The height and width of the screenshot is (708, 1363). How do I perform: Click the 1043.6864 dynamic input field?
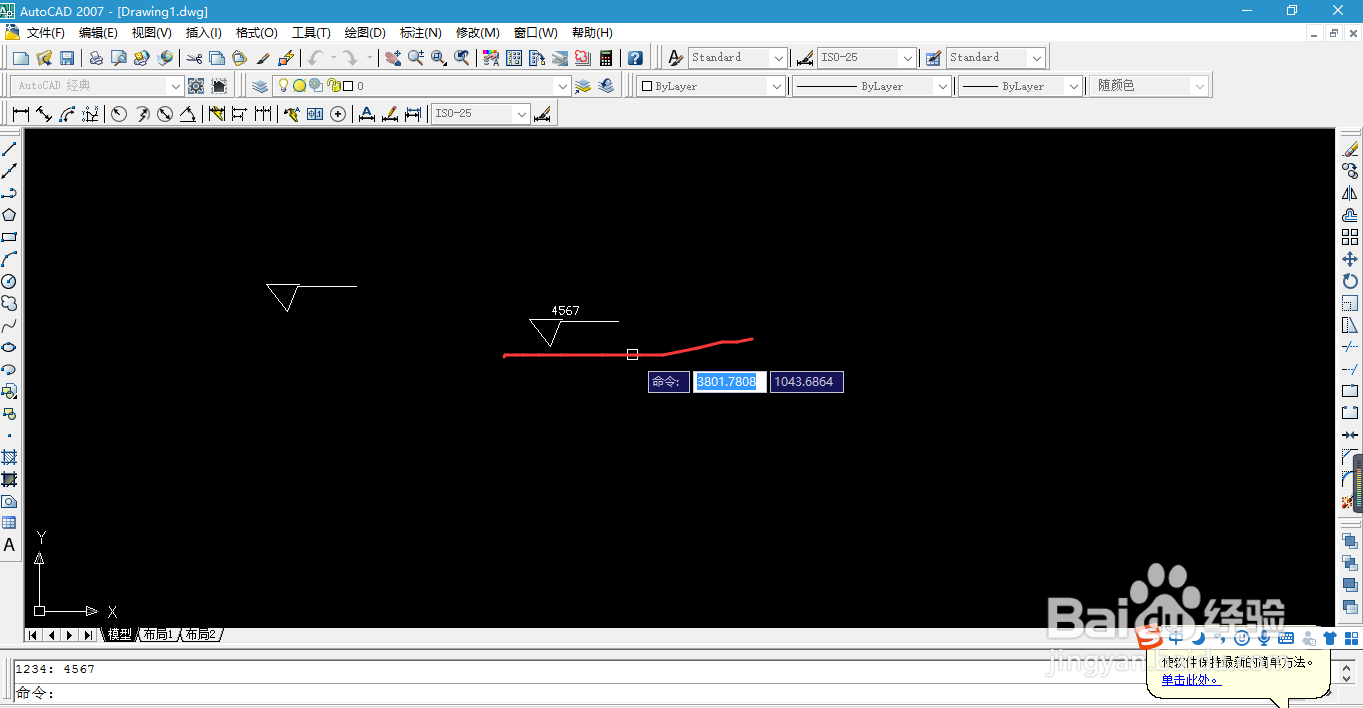[807, 382]
